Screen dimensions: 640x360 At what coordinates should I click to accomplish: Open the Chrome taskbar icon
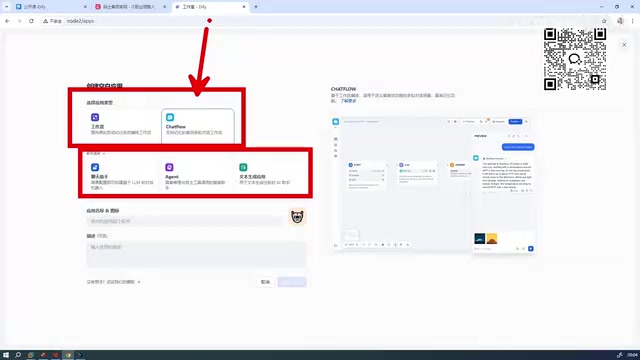(x=68, y=355)
